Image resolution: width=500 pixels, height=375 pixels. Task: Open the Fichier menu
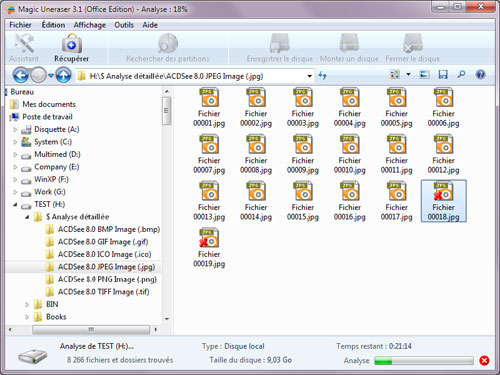pos(20,25)
